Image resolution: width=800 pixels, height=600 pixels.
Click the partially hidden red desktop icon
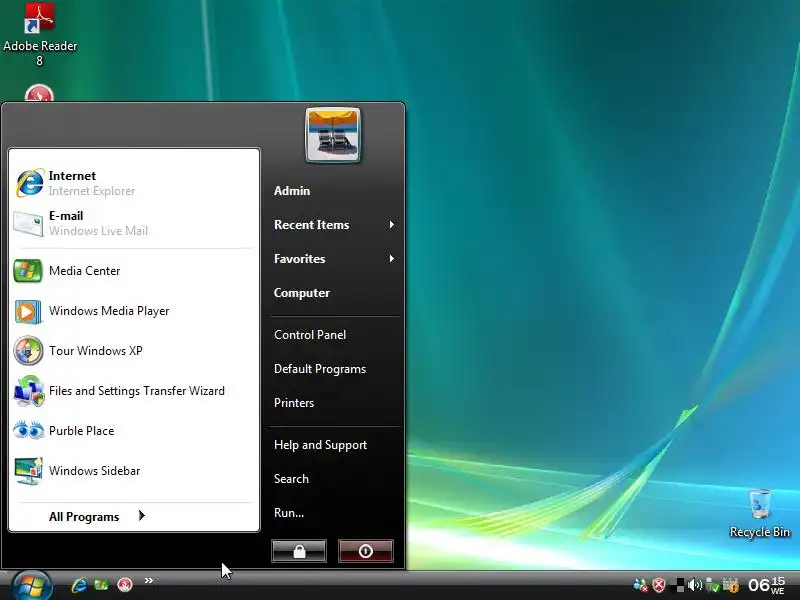point(39,93)
